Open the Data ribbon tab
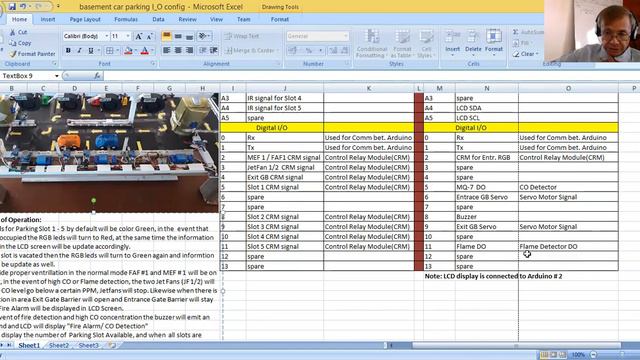The height and width of the screenshot is (360, 640). [x=158, y=19]
